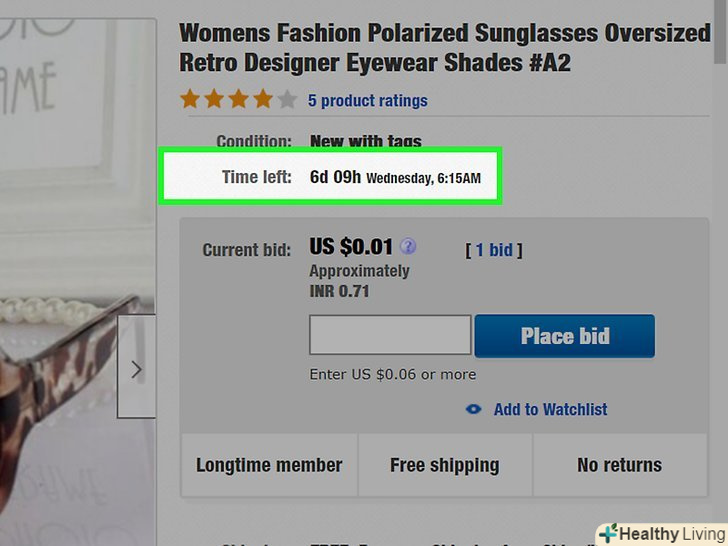This screenshot has width=728, height=546.
Task: Click the highlighted Time left 6d 09h row
Action: pos(329,178)
